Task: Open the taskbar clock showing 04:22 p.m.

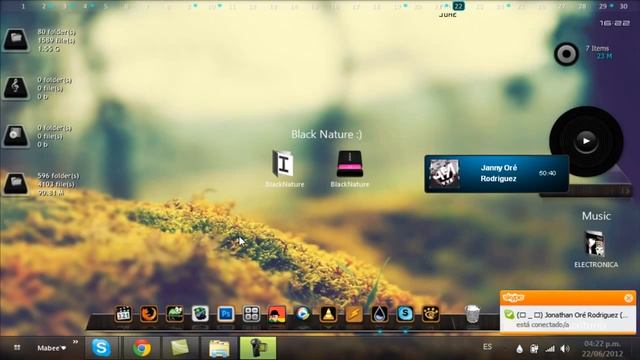Action: point(602,349)
